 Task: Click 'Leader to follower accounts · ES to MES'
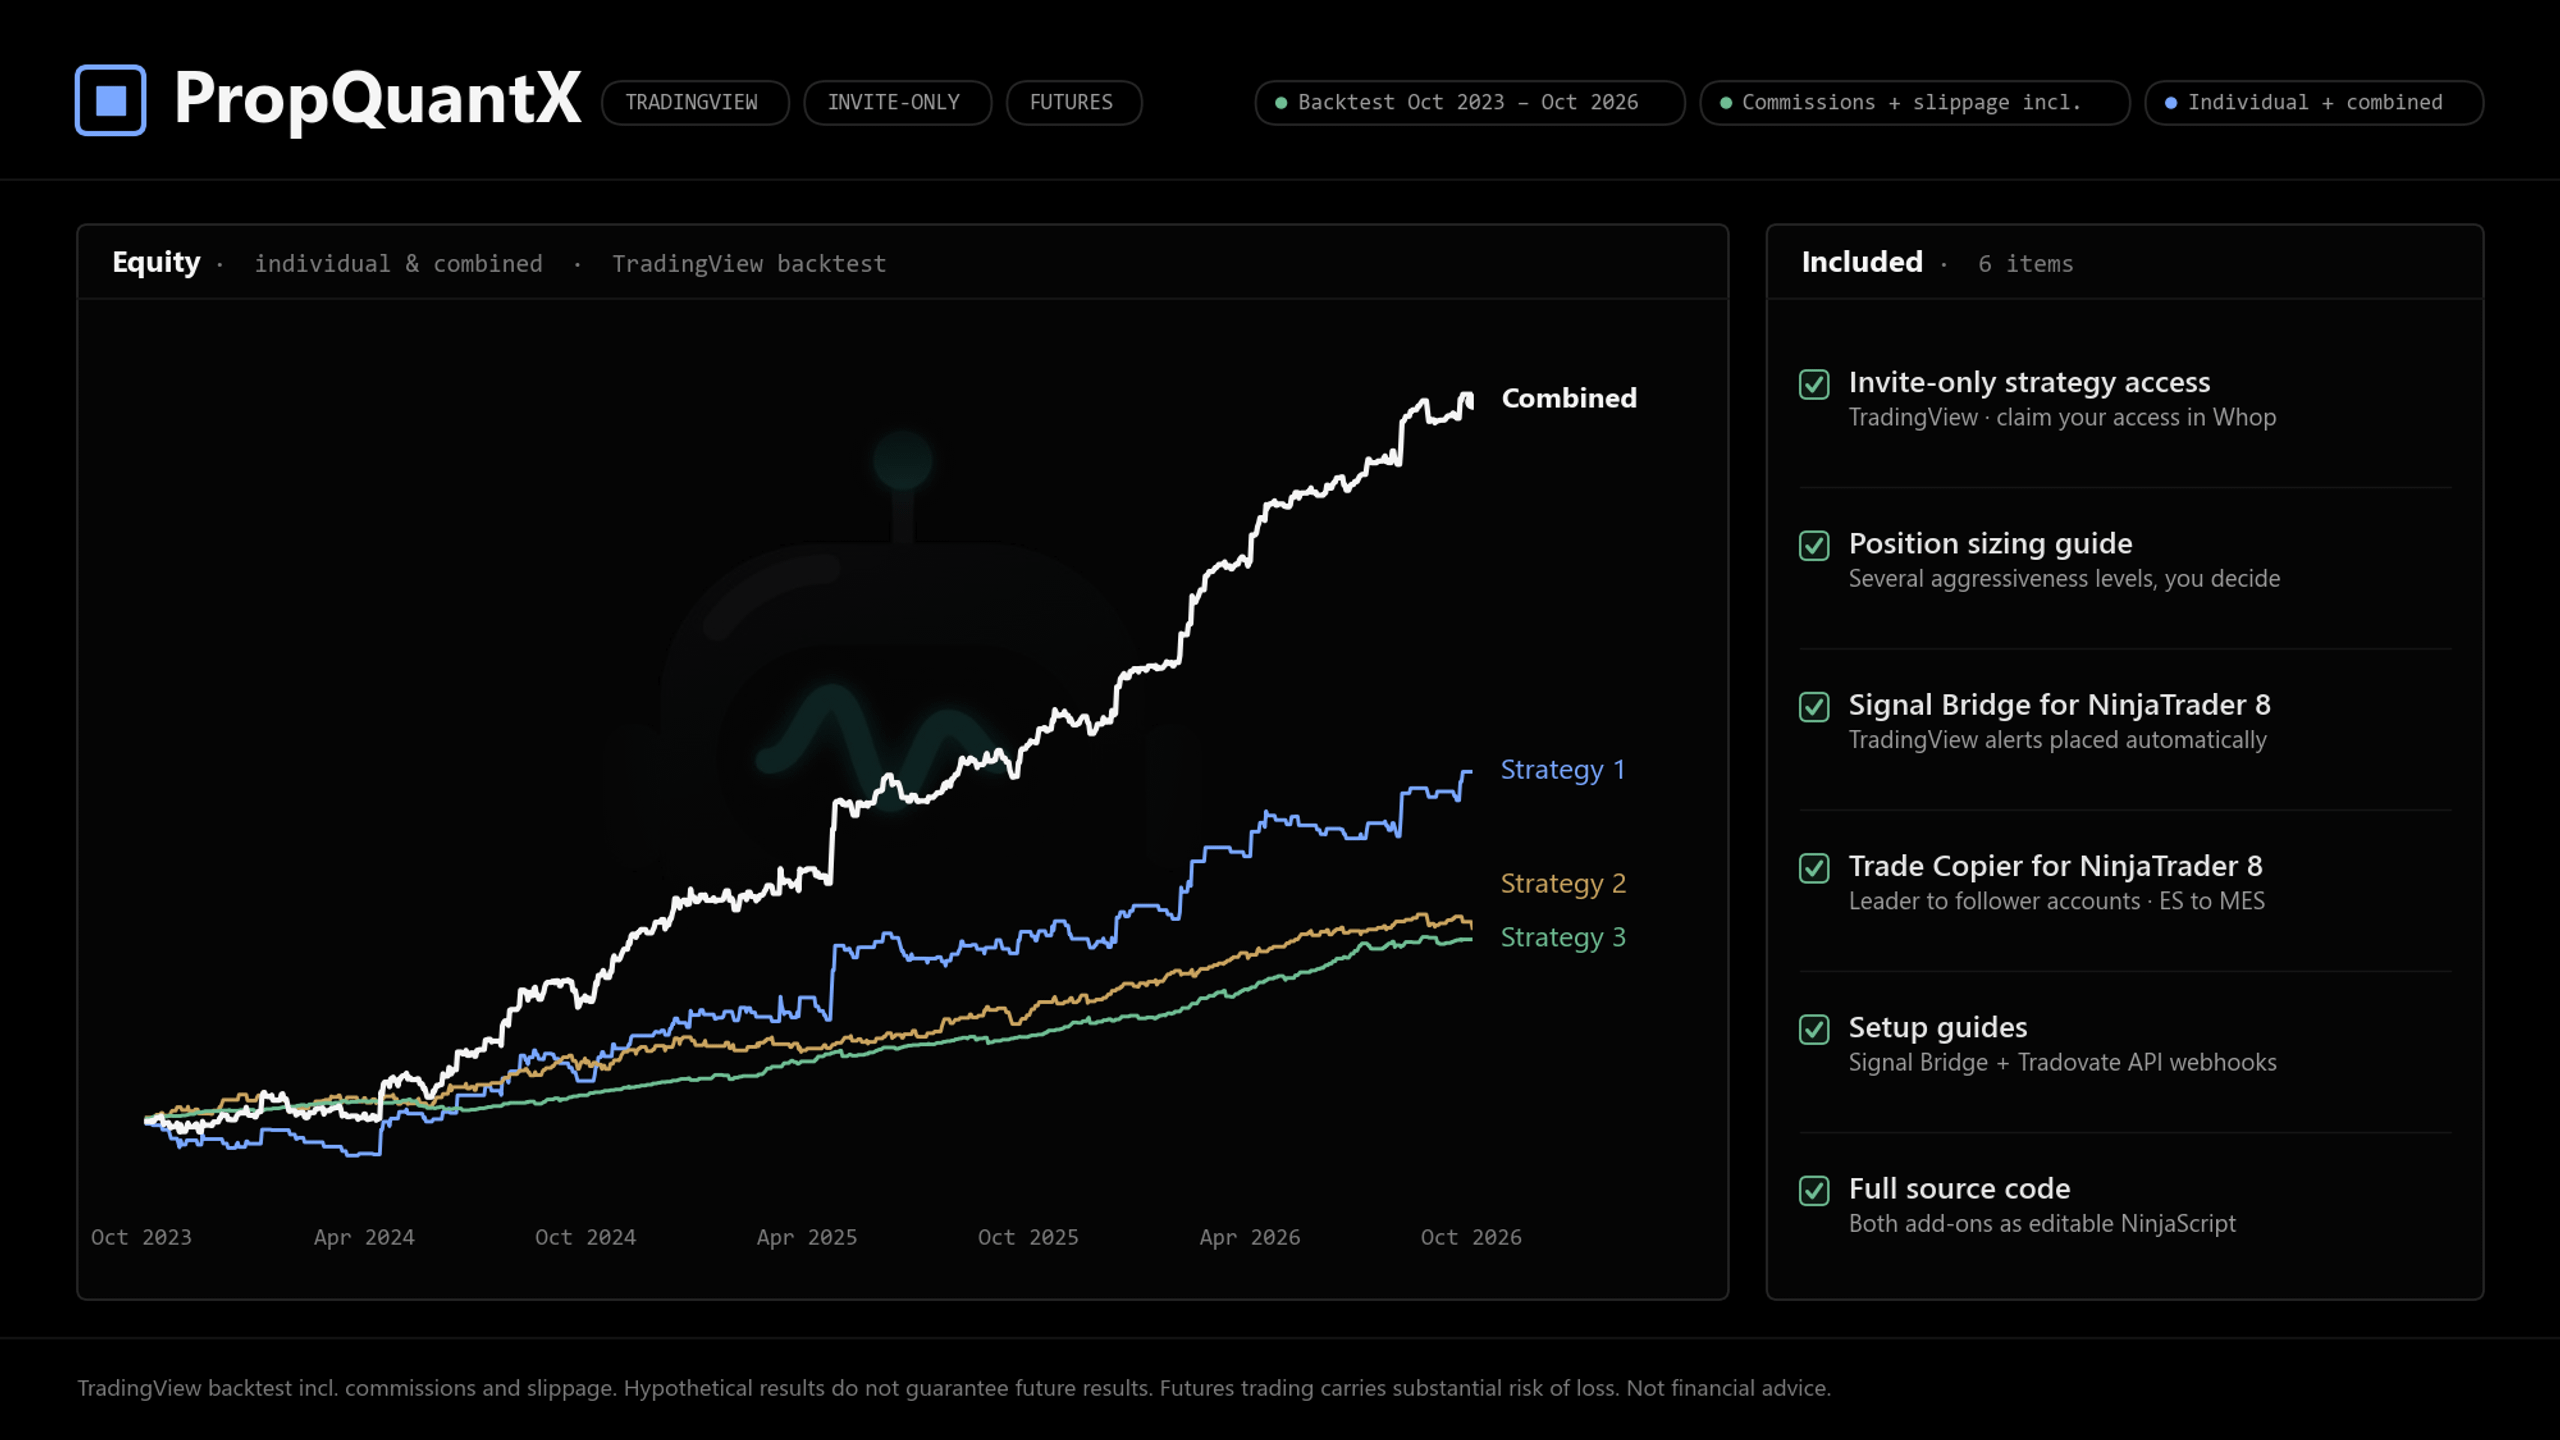click(2056, 901)
